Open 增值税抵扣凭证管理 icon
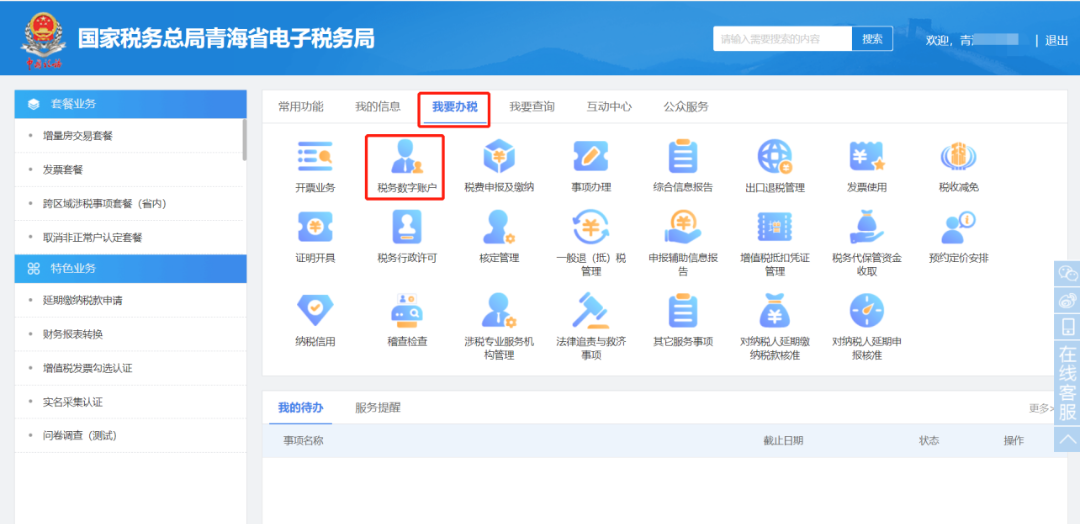Screen dimensions: 1080x524 click(x=775, y=228)
